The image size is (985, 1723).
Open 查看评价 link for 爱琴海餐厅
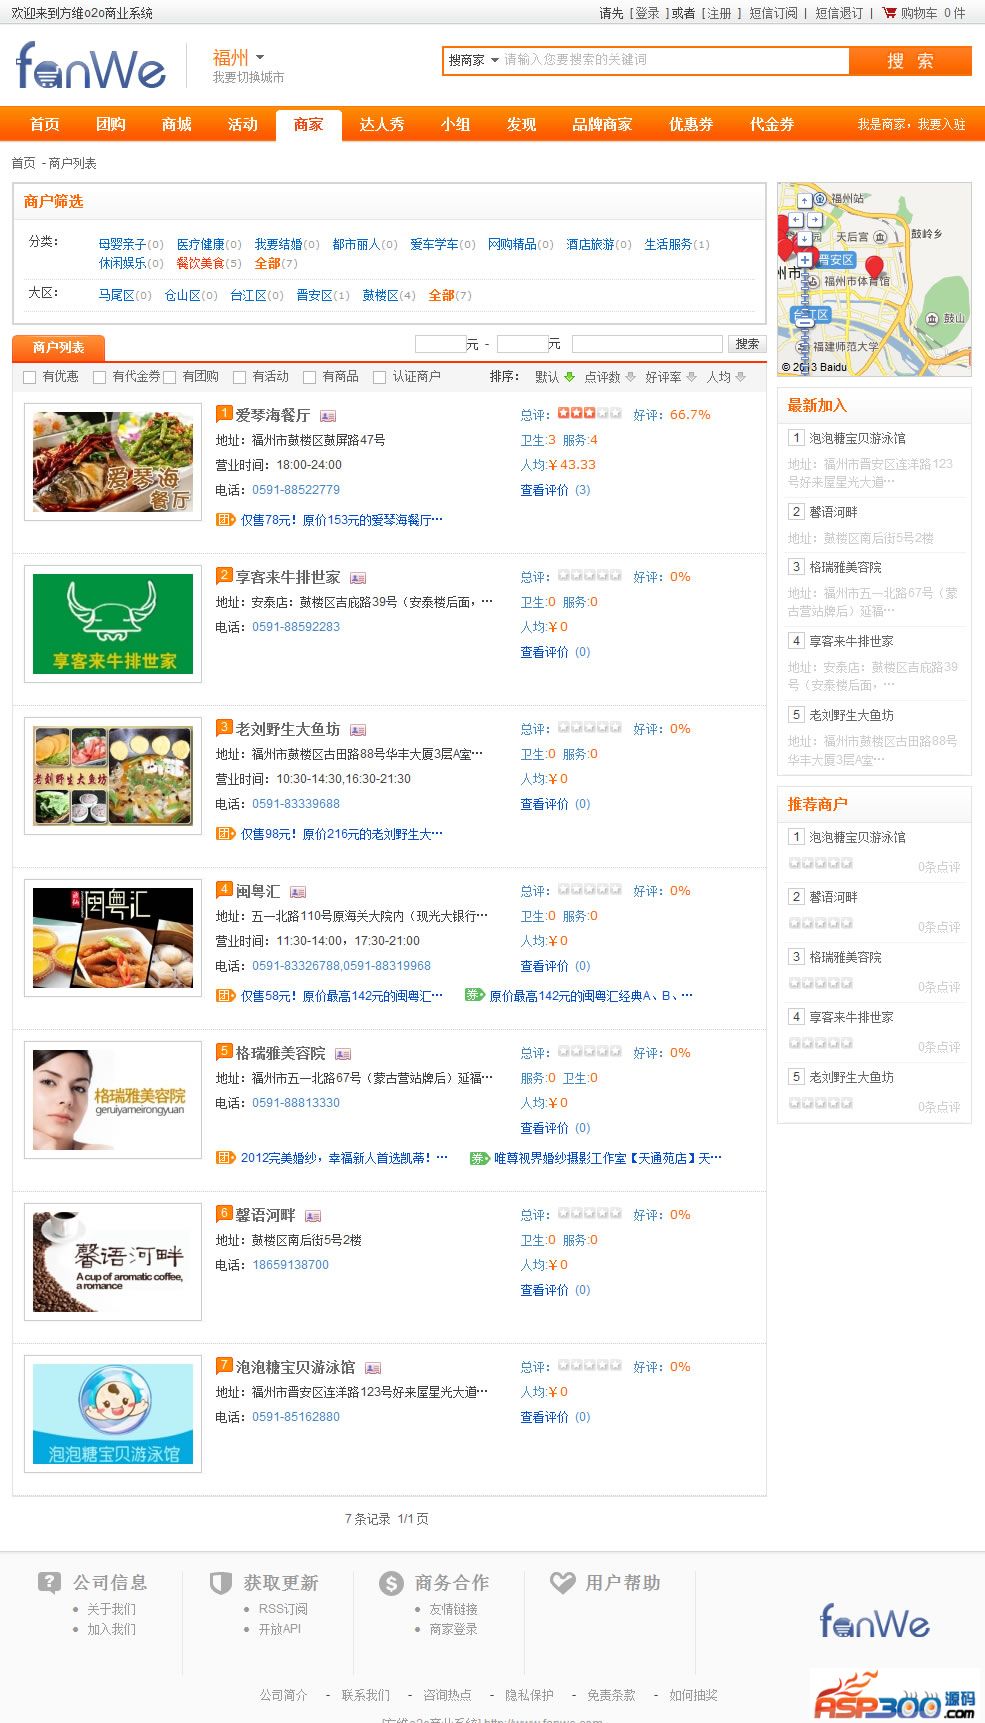click(544, 490)
